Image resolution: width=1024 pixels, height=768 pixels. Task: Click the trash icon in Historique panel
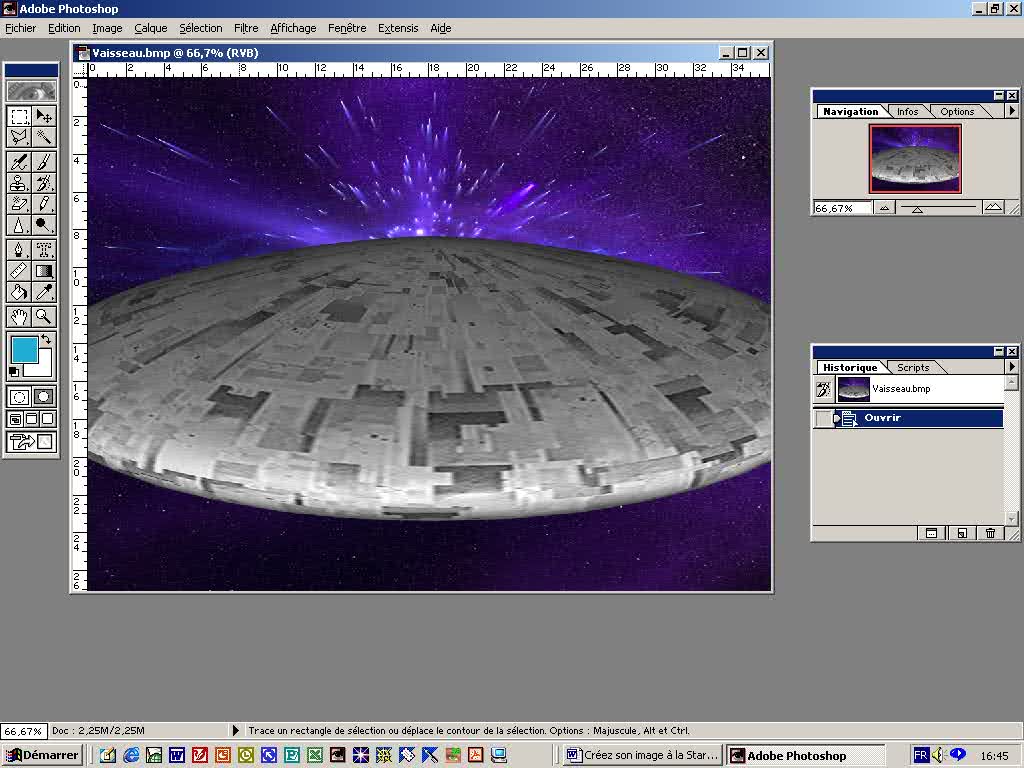click(990, 533)
